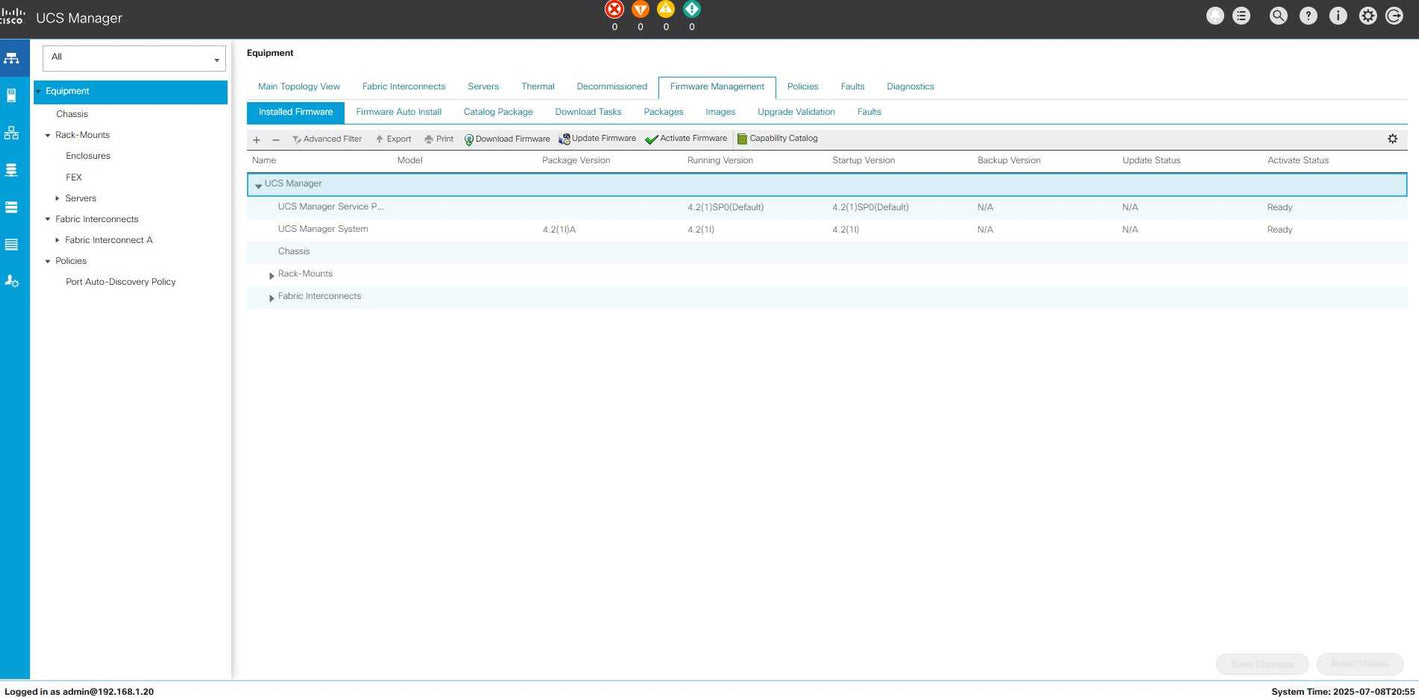Open the Firmware Auto Install subtab
Viewport: 1419px width, 700px height.
coord(399,112)
